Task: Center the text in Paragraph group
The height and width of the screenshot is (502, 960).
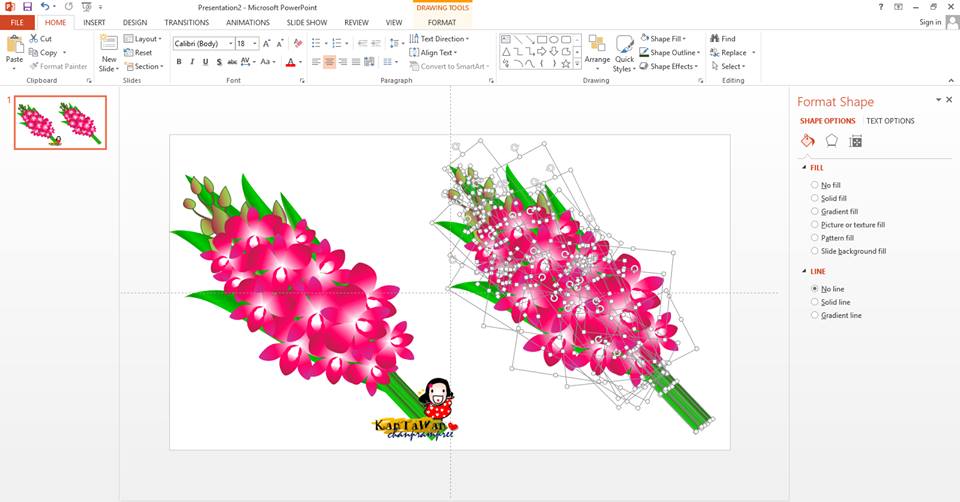Action: [329, 62]
